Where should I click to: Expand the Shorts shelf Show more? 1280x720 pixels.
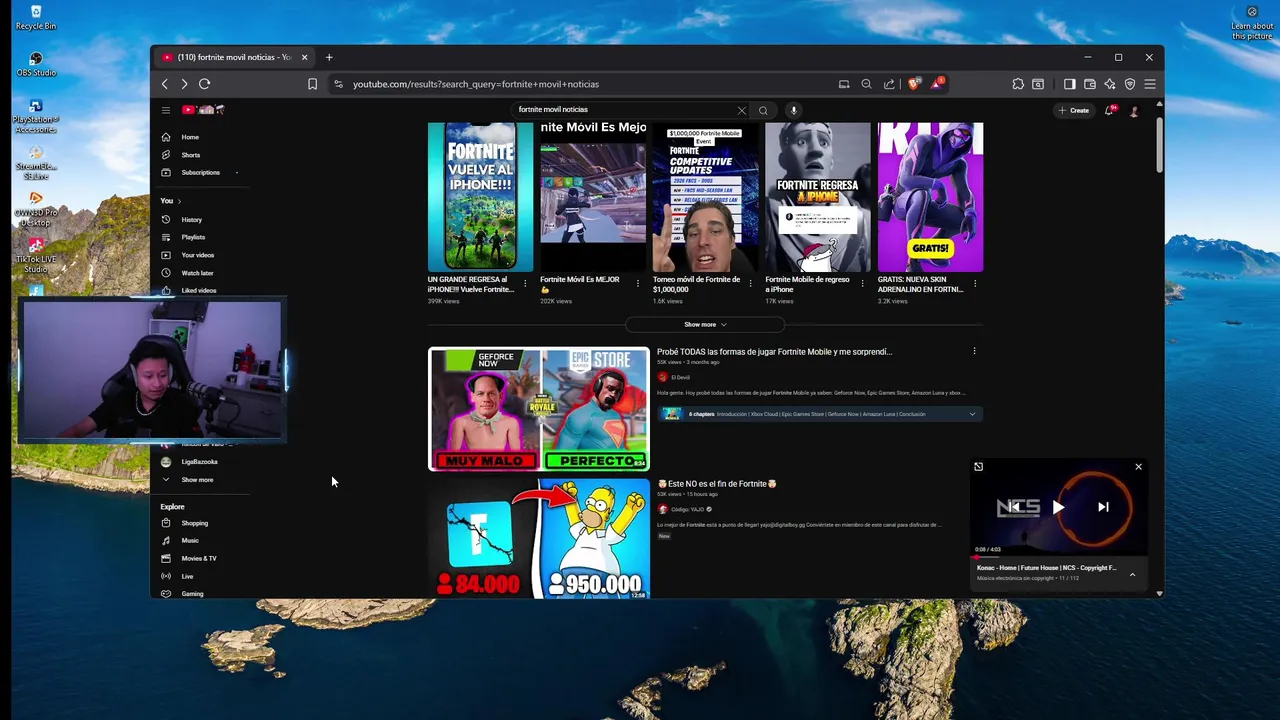[705, 325]
